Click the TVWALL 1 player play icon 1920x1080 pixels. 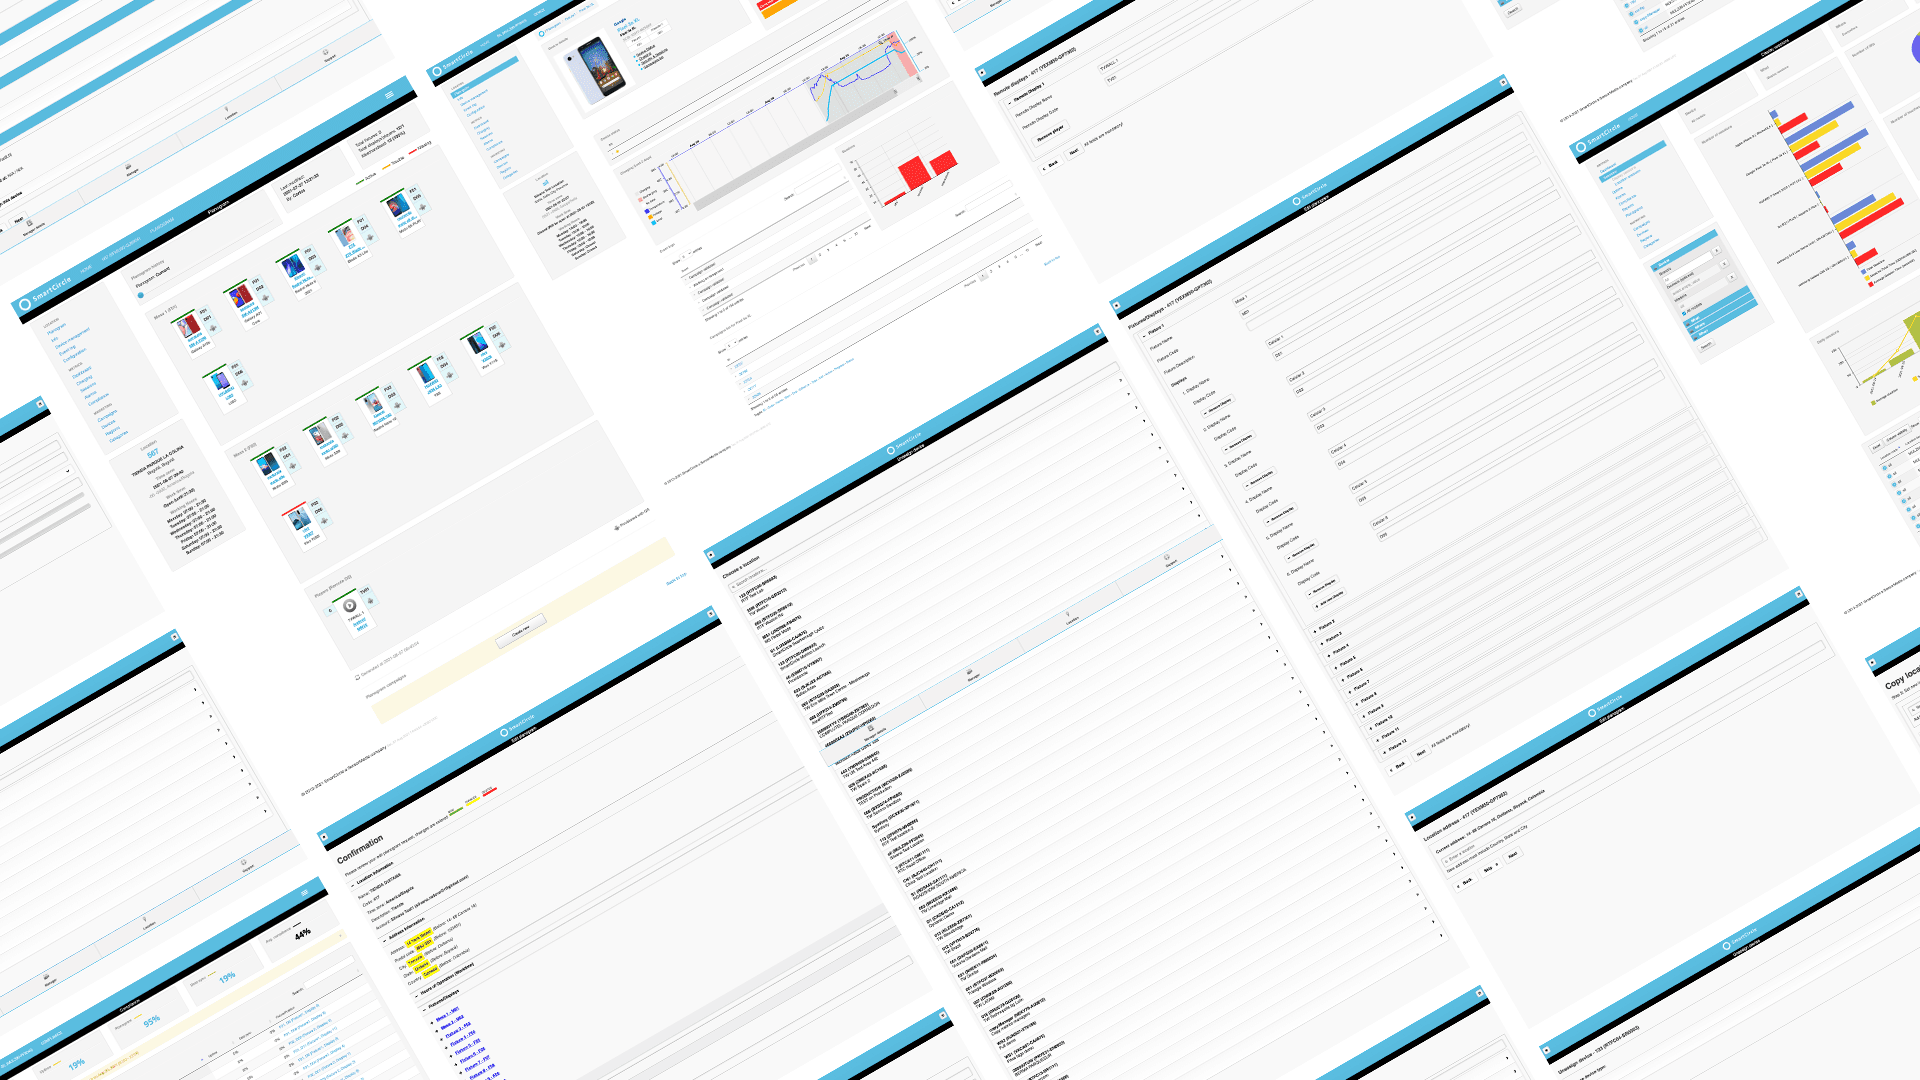coord(348,606)
